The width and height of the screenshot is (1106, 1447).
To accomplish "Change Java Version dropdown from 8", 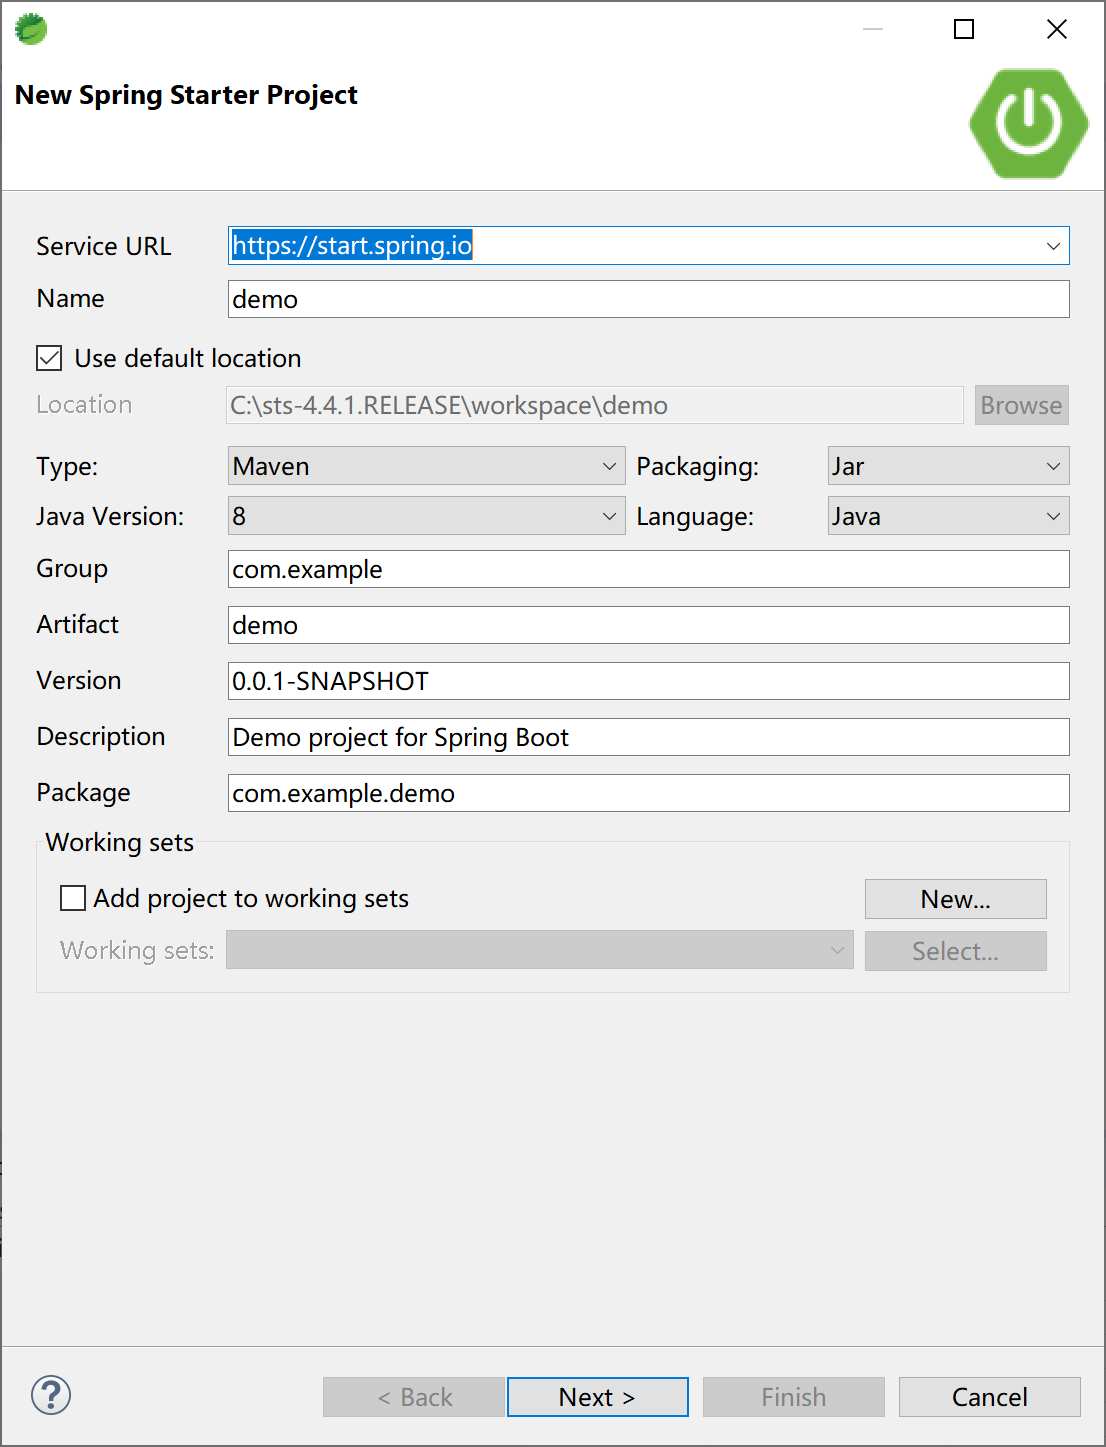I will (426, 516).
